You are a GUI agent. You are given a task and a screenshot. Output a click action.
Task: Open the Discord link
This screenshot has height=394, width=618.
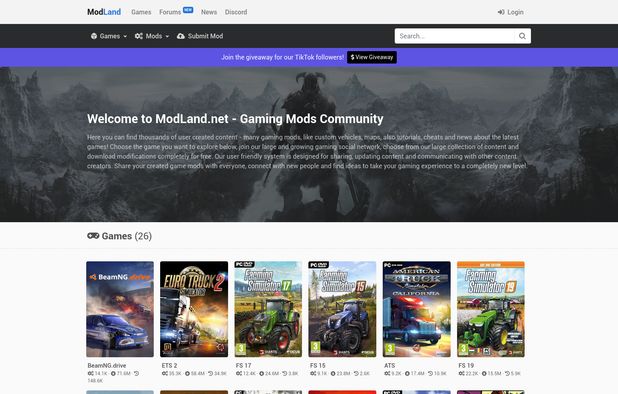coord(236,12)
